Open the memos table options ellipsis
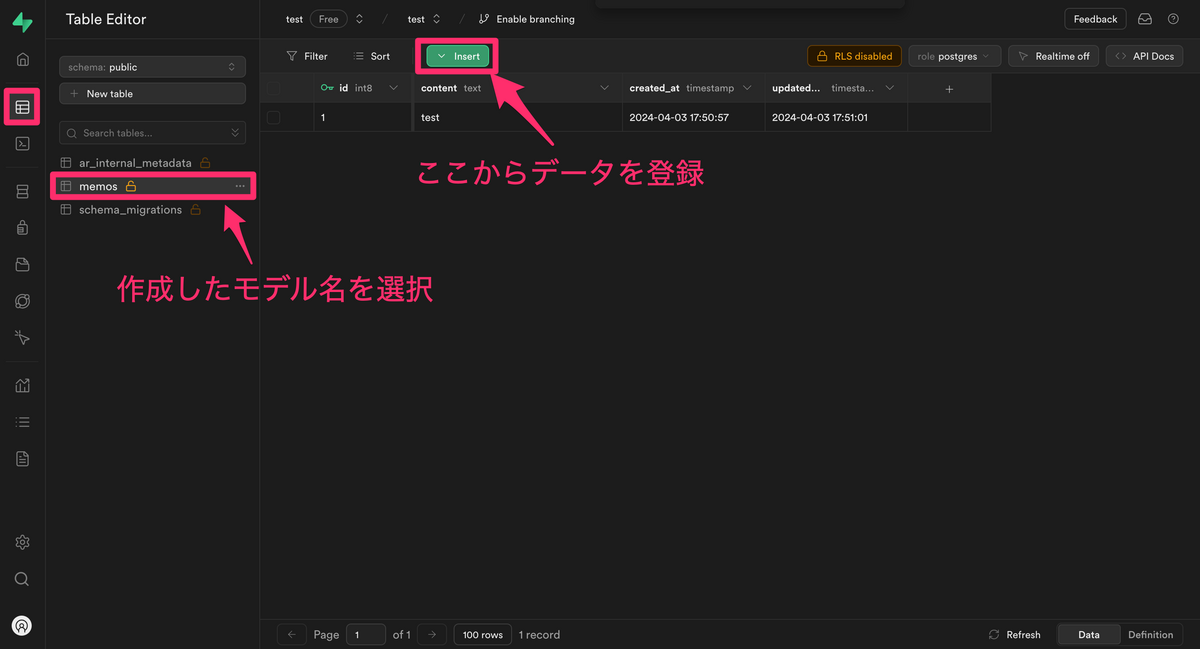This screenshot has width=1200, height=649. click(x=240, y=186)
